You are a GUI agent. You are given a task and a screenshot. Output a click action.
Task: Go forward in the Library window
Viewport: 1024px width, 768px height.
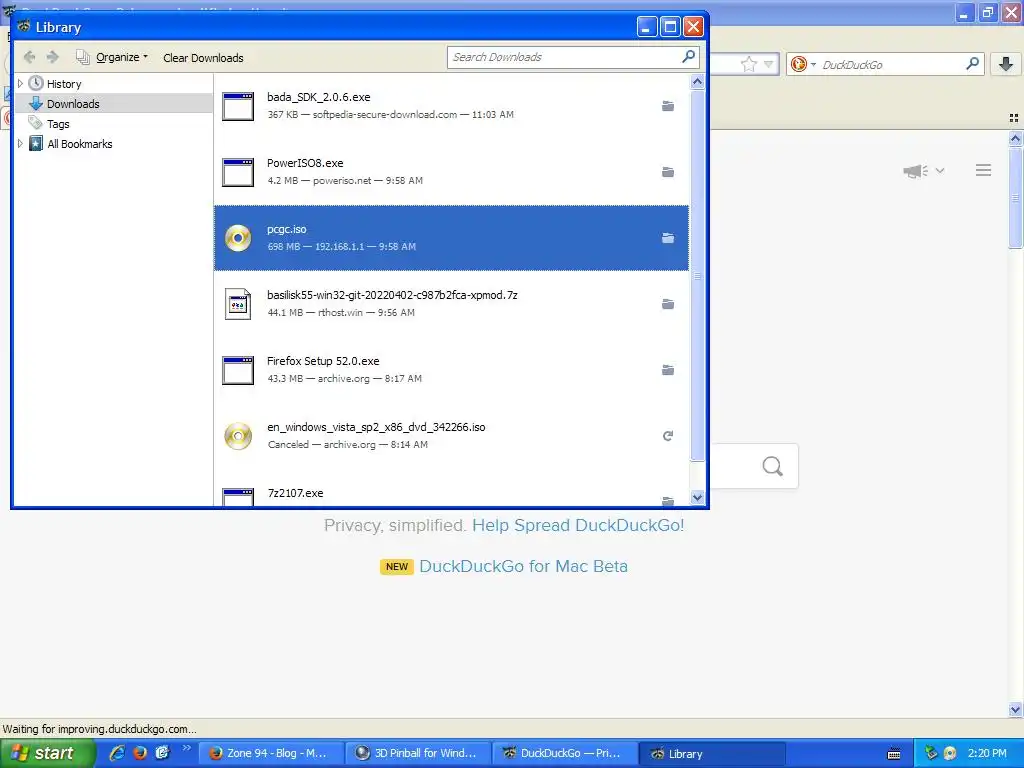[x=53, y=57]
